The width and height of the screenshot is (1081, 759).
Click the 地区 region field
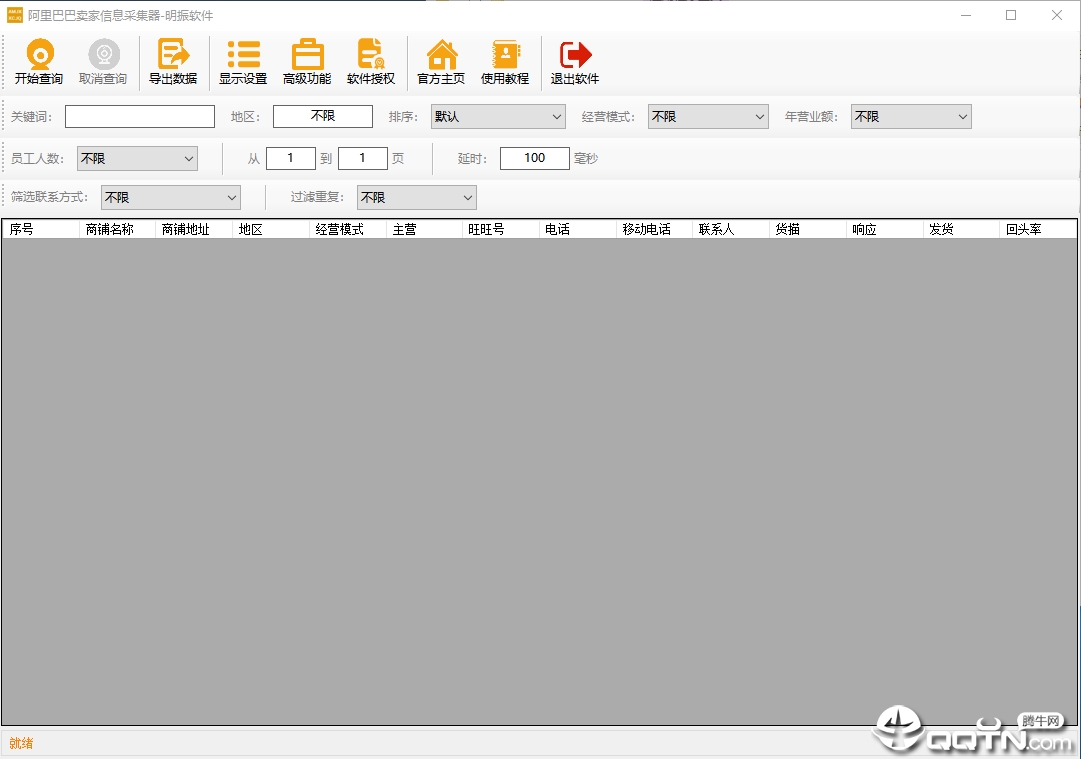[322, 117]
